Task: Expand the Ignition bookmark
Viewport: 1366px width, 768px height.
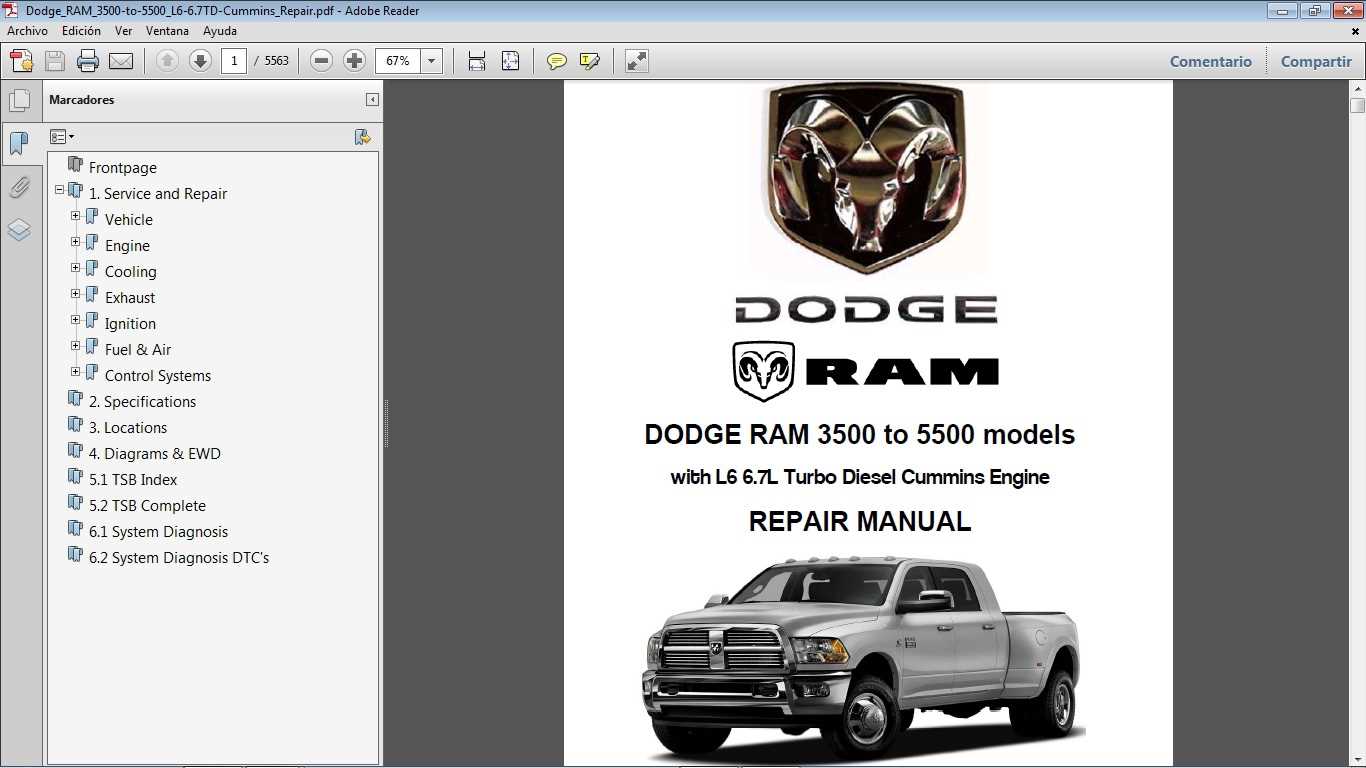Action: pyautogui.click(x=76, y=319)
